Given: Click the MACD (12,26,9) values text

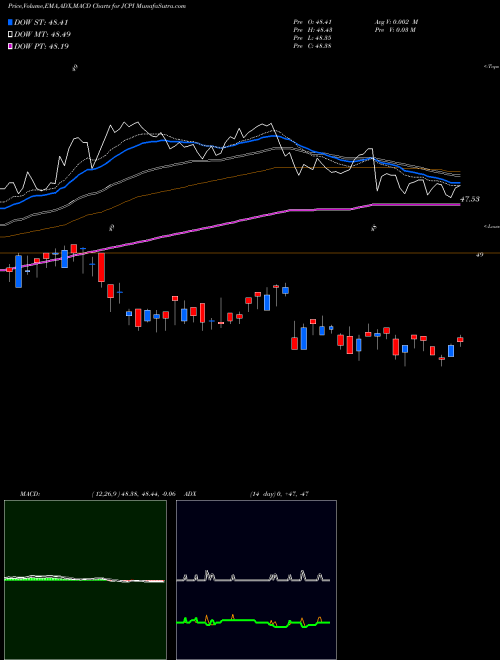Looking at the screenshot, I should tap(133, 494).
